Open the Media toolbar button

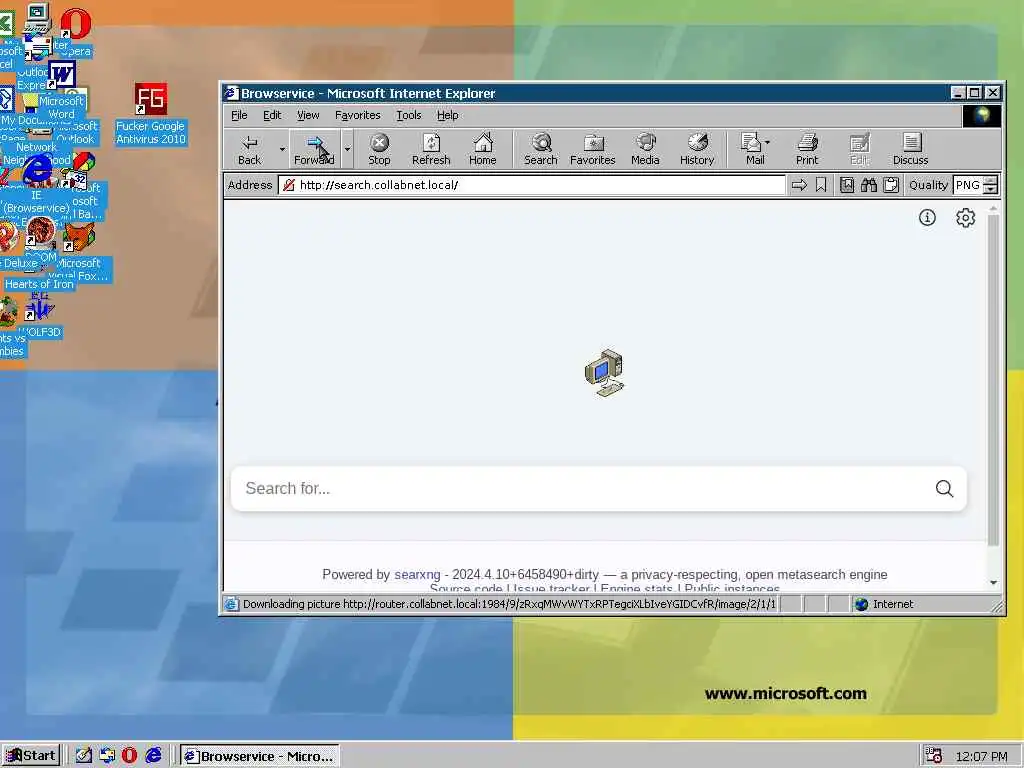click(645, 149)
